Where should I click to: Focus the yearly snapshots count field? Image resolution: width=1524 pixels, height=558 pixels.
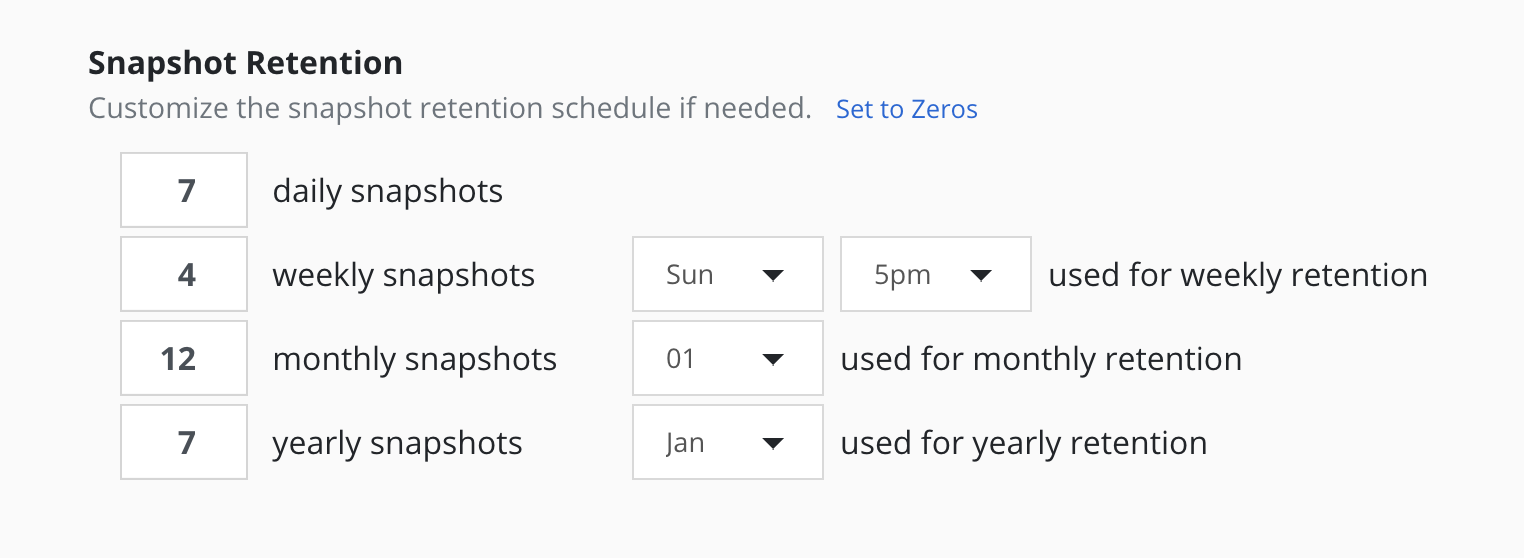click(x=184, y=442)
